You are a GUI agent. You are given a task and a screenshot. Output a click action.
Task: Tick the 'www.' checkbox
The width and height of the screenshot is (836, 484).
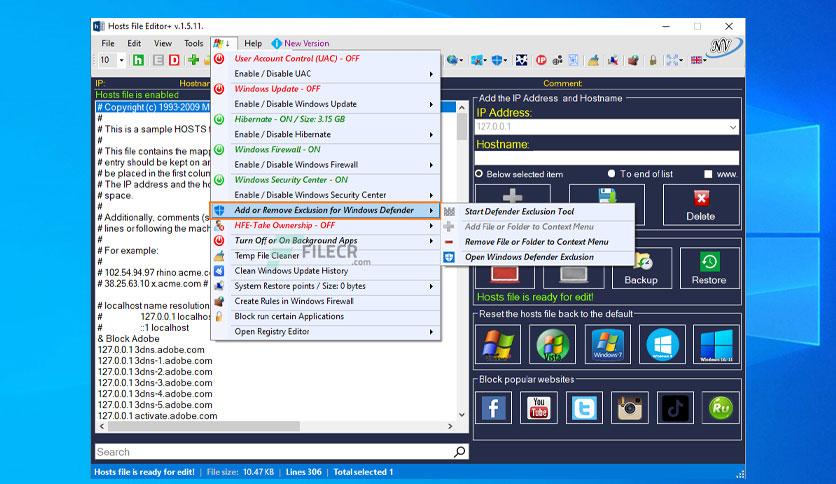pyautogui.click(x=708, y=174)
